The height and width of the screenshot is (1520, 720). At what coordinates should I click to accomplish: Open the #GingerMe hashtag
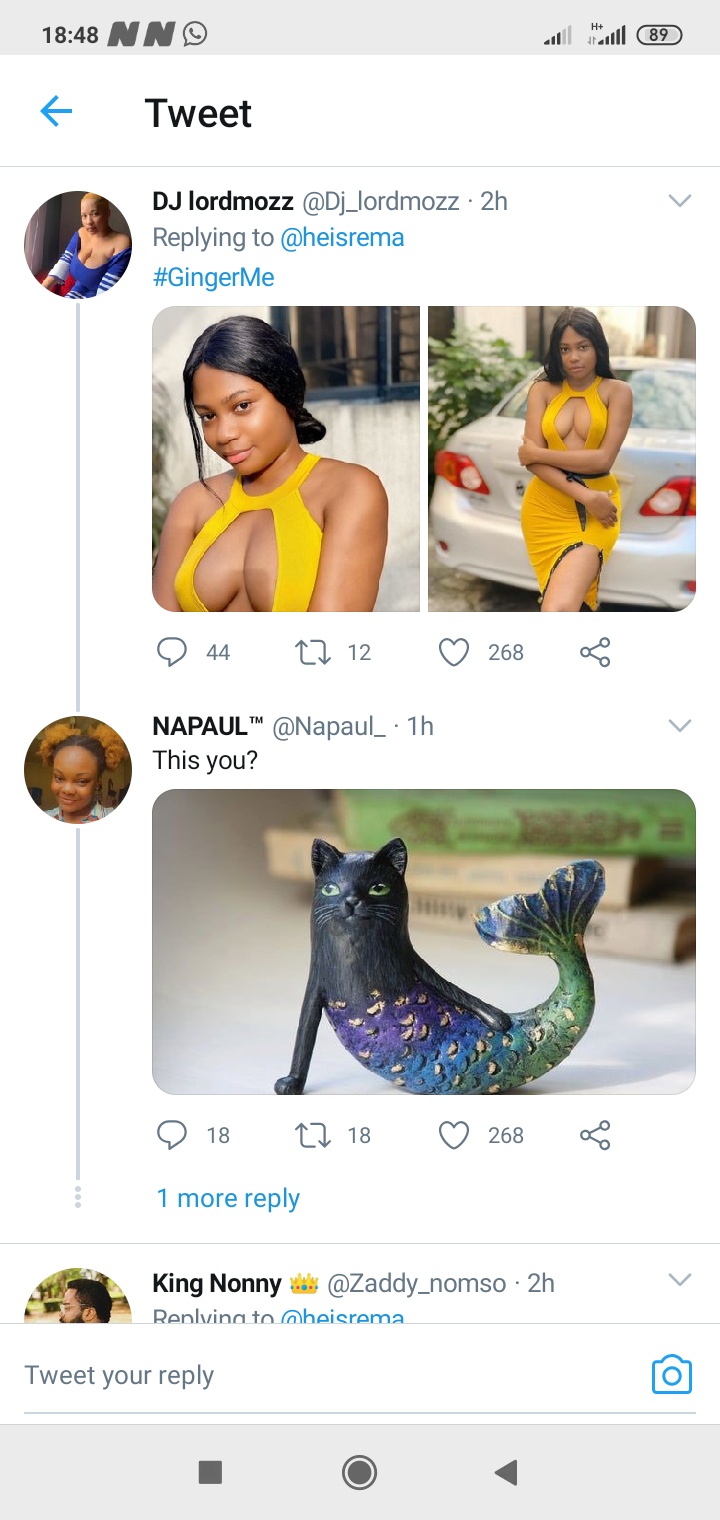[x=213, y=277]
